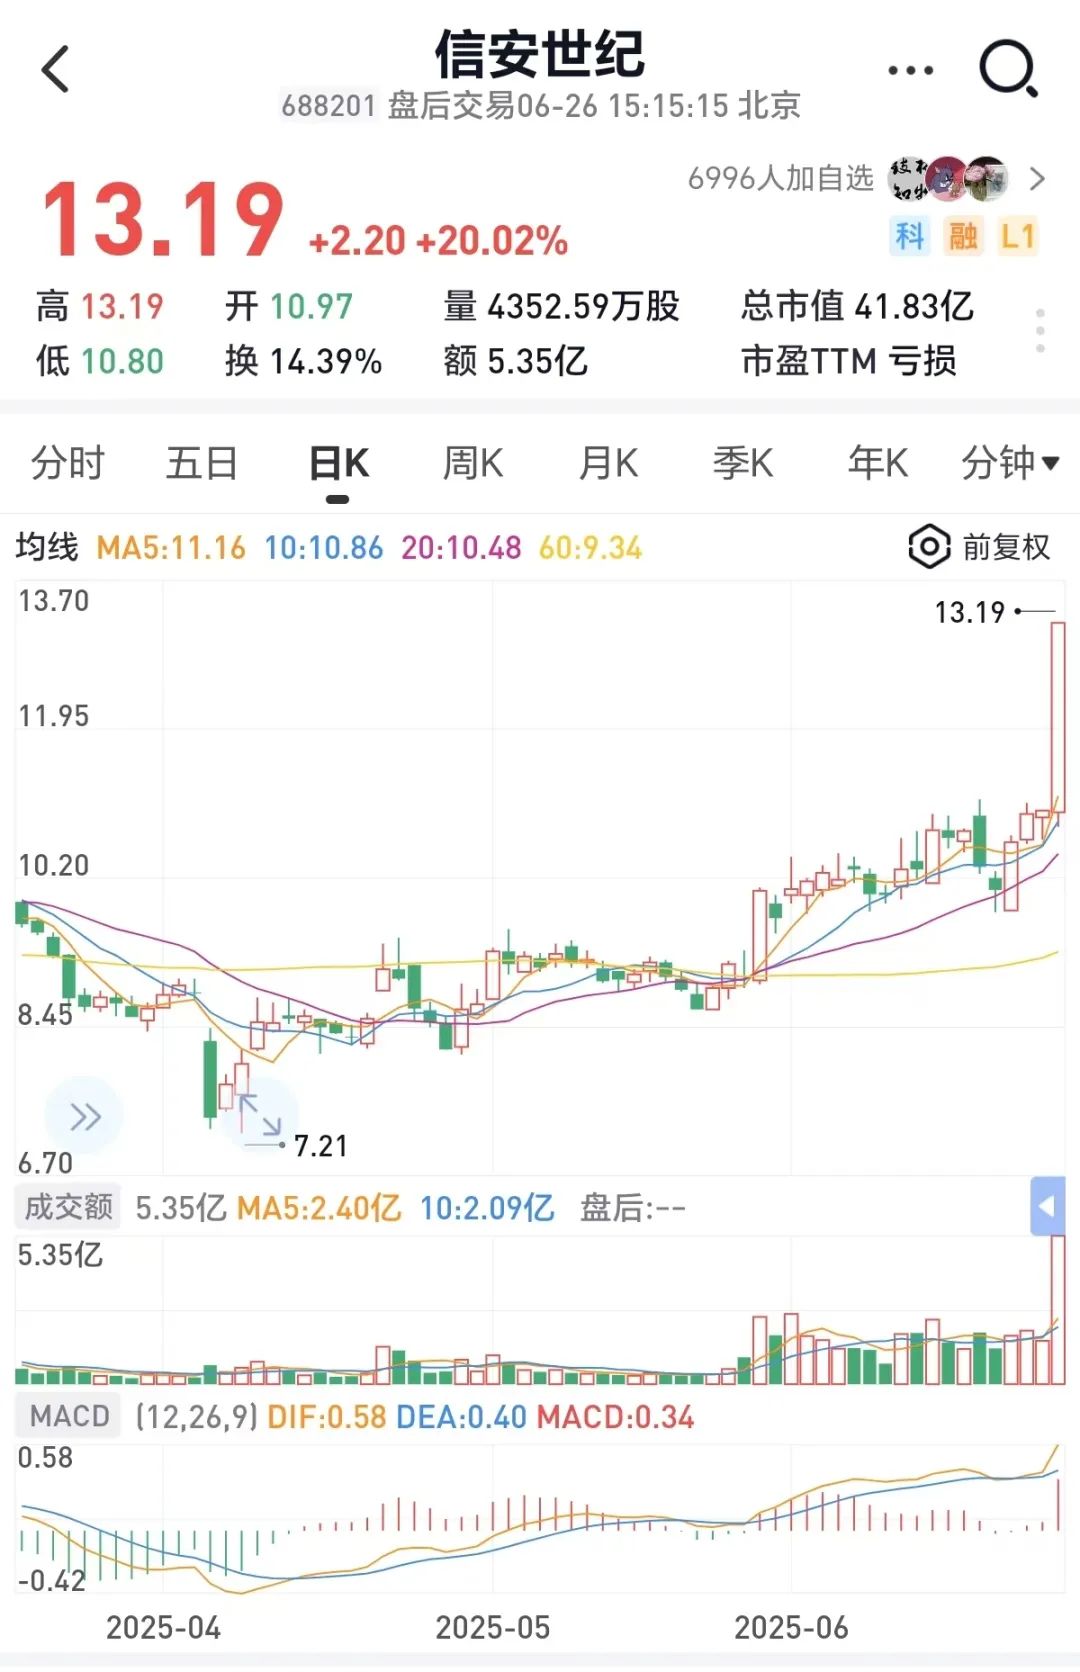Tap the 7.21 low price marker
This screenshot has width=1080, height=1672.
[320, 1146]
